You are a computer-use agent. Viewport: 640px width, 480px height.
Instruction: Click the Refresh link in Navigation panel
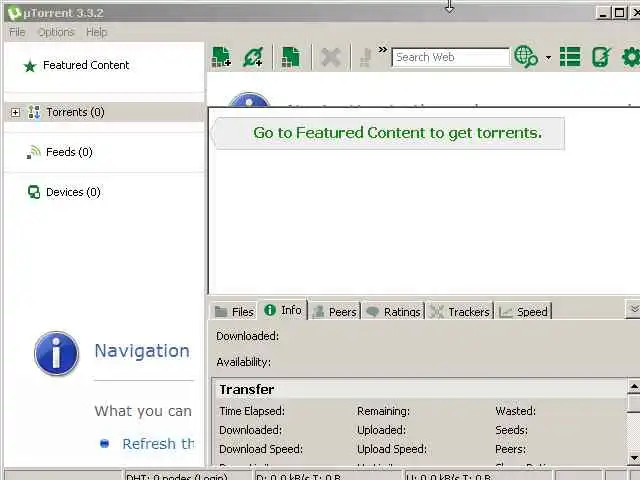(x=158, y=444)
